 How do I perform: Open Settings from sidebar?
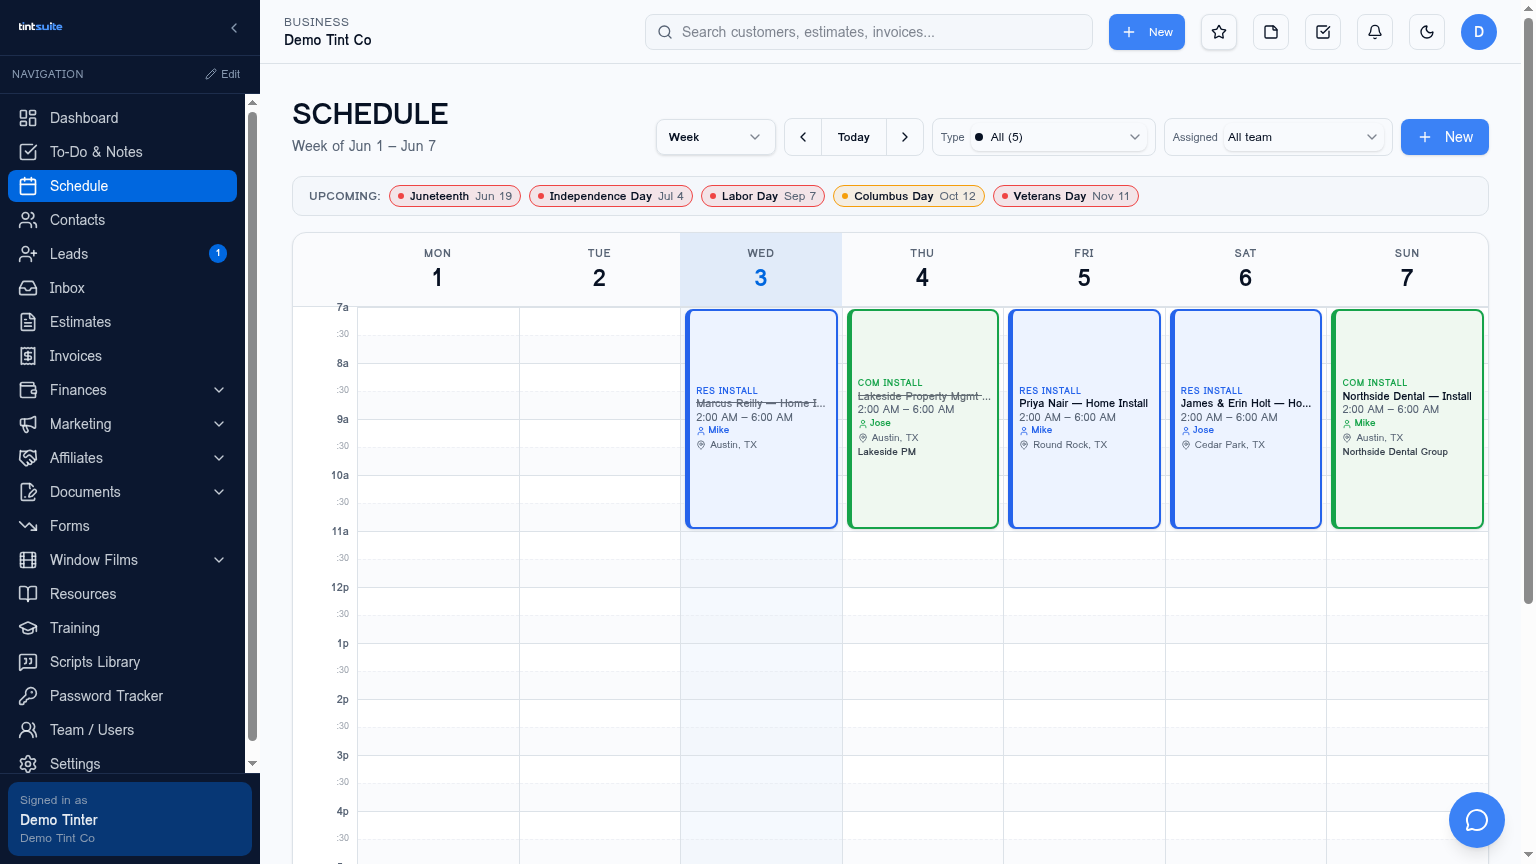pos(122,764)
